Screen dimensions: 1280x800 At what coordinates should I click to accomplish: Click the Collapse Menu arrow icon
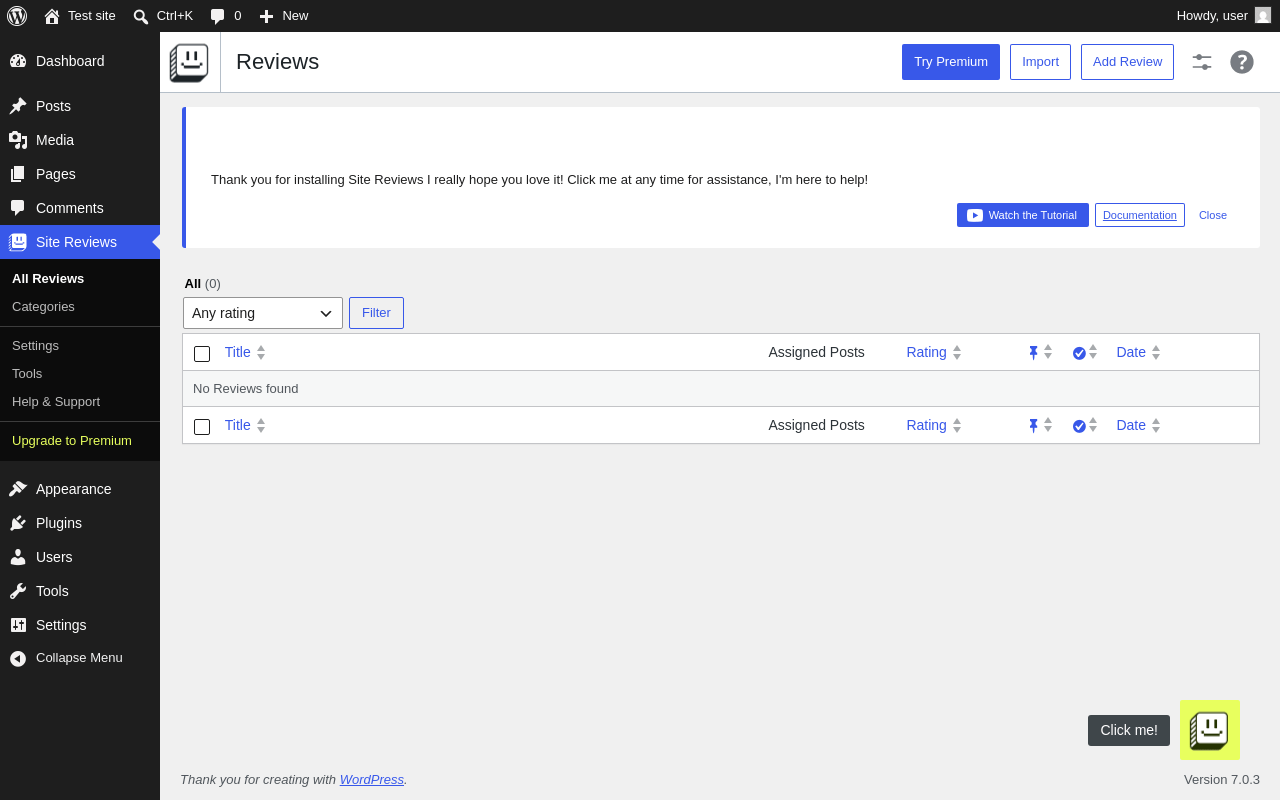[x=18, y=658]
